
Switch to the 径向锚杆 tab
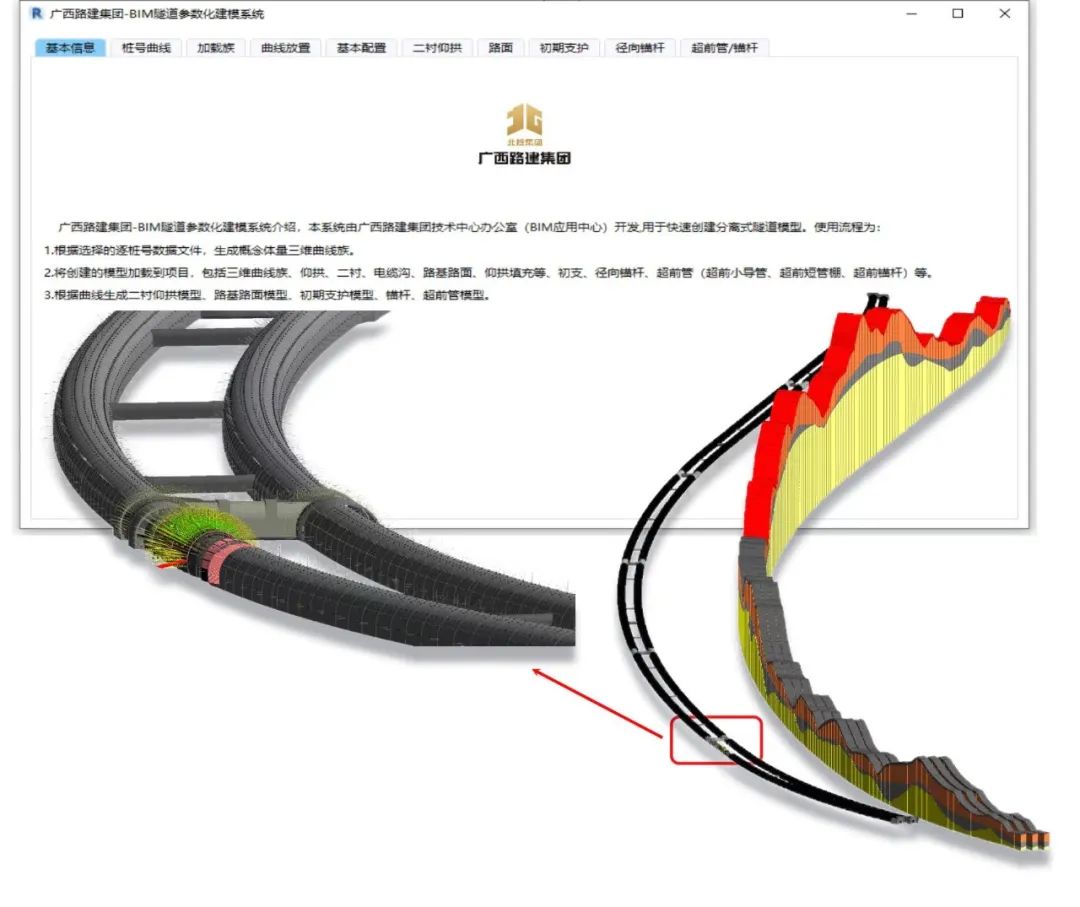pos(640,48)
